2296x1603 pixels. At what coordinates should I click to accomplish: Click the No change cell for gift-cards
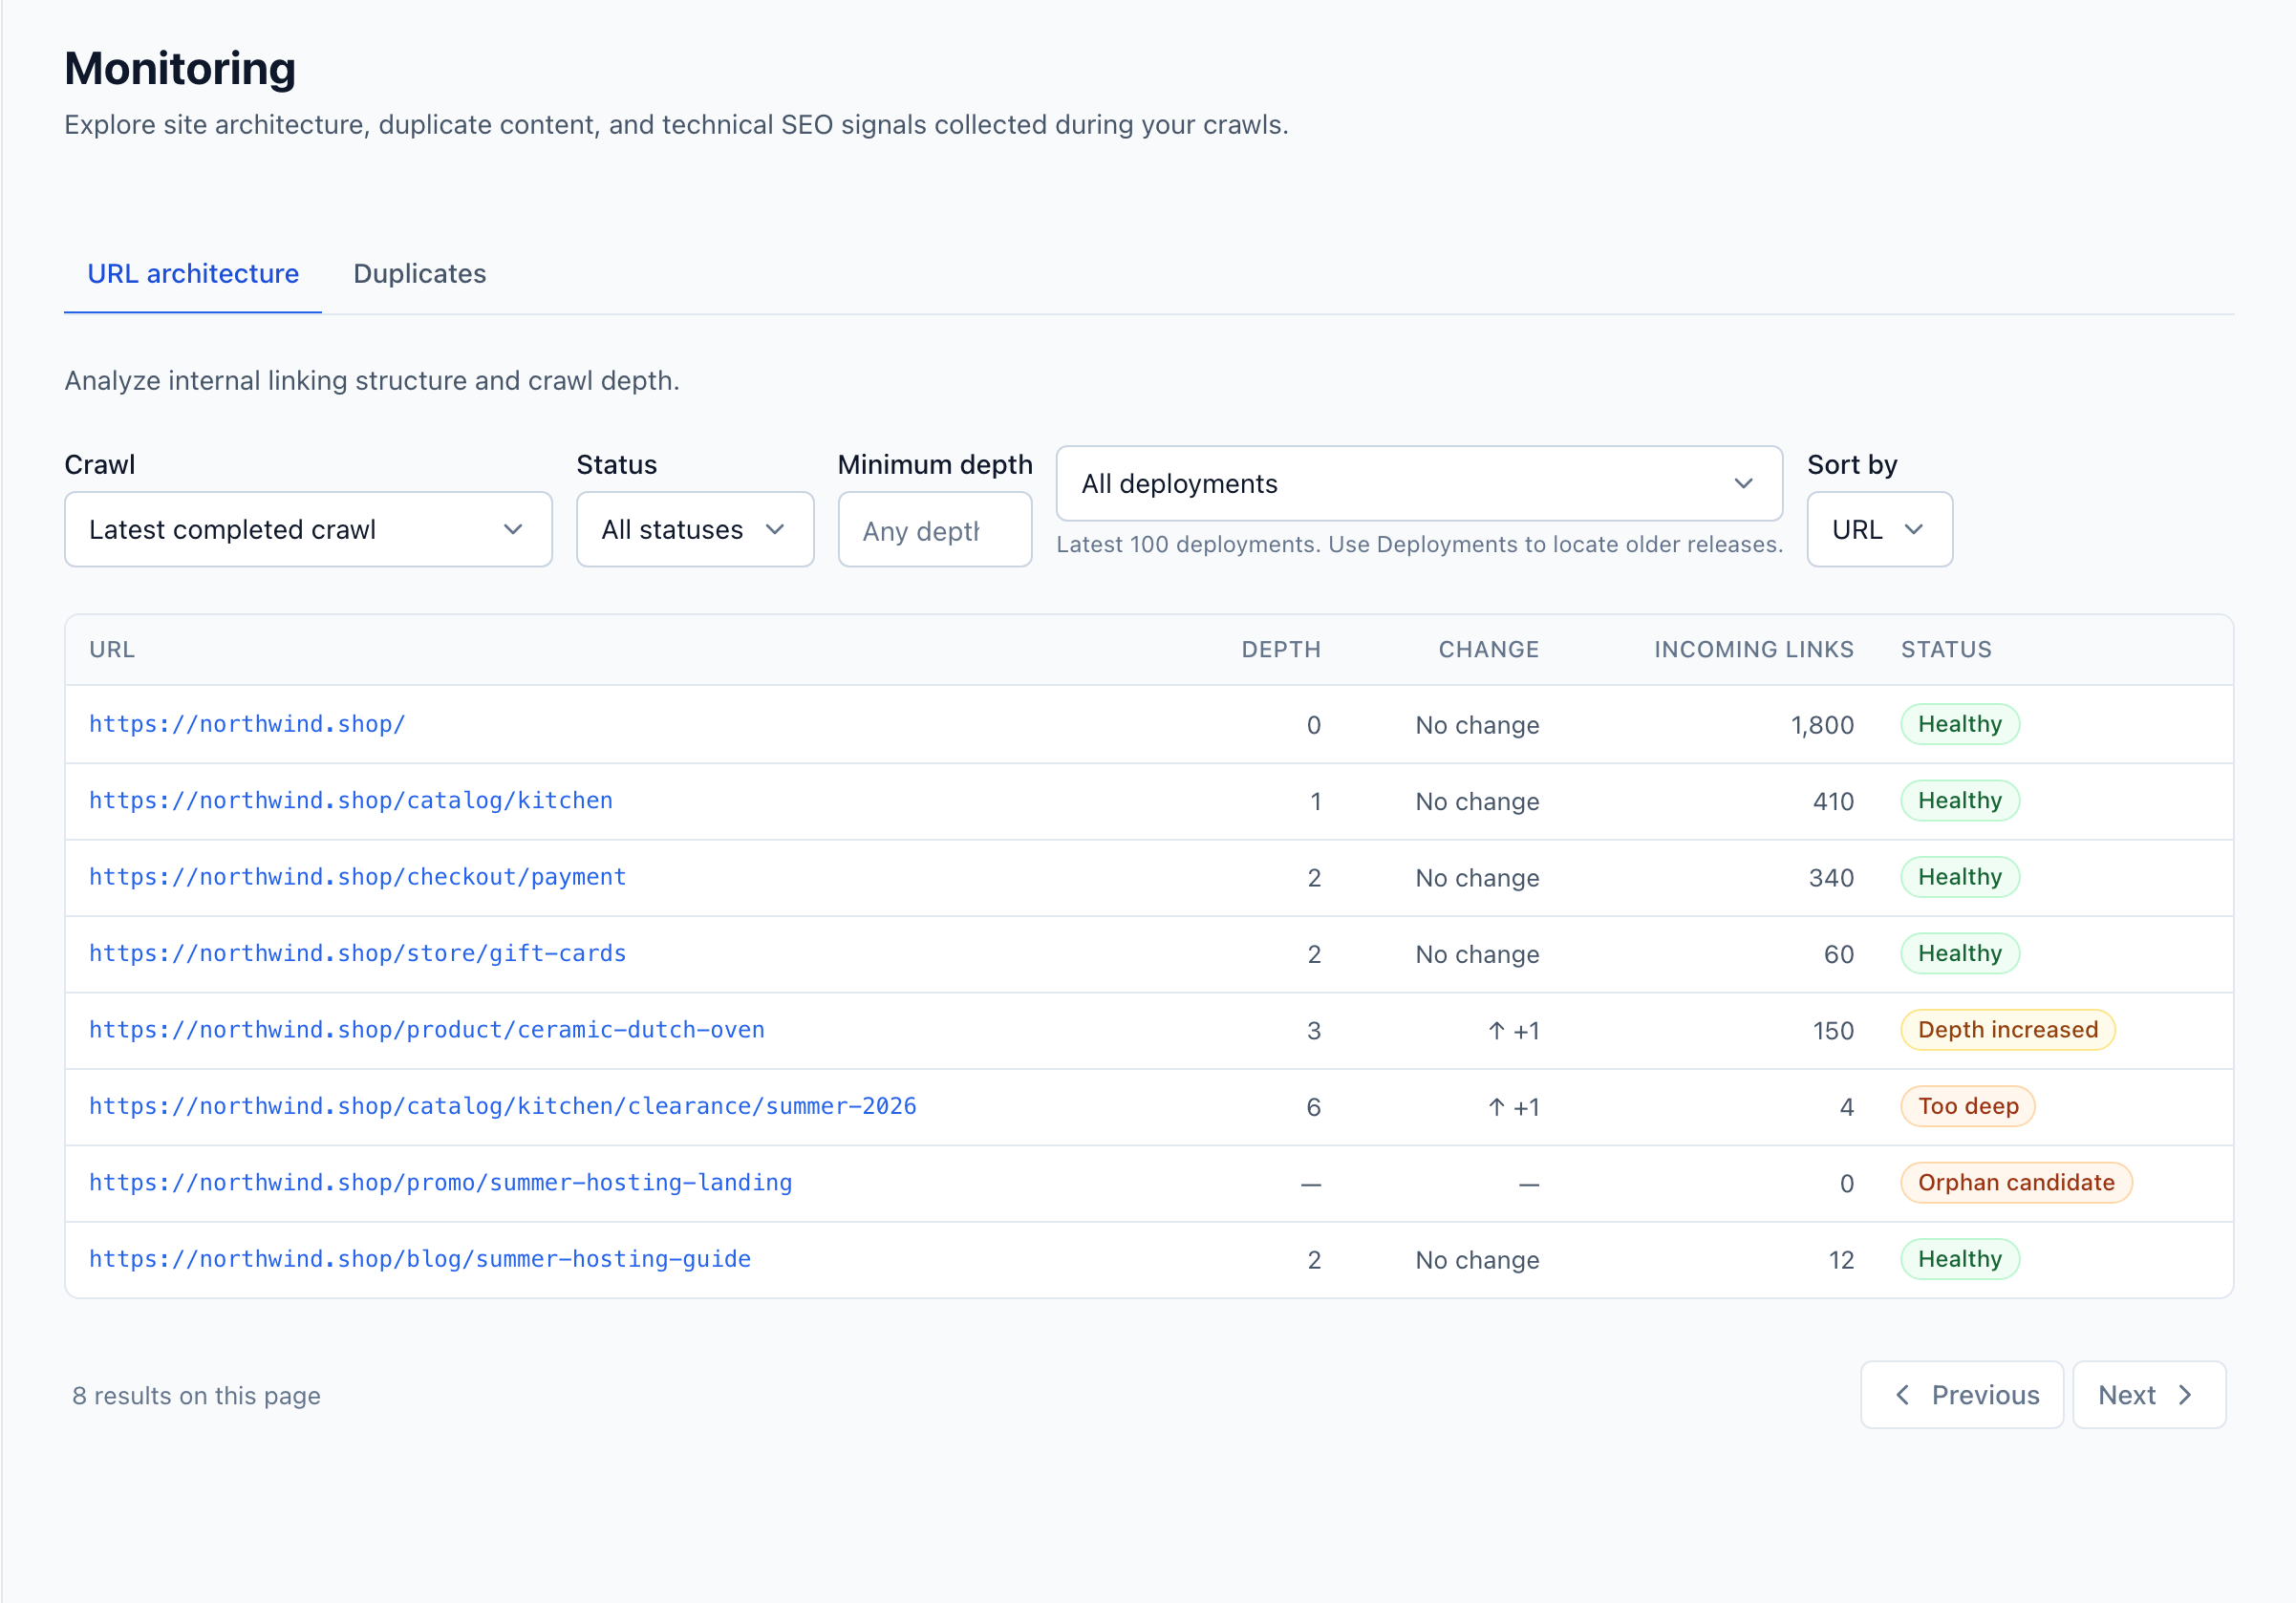[x=1477, y=954]
